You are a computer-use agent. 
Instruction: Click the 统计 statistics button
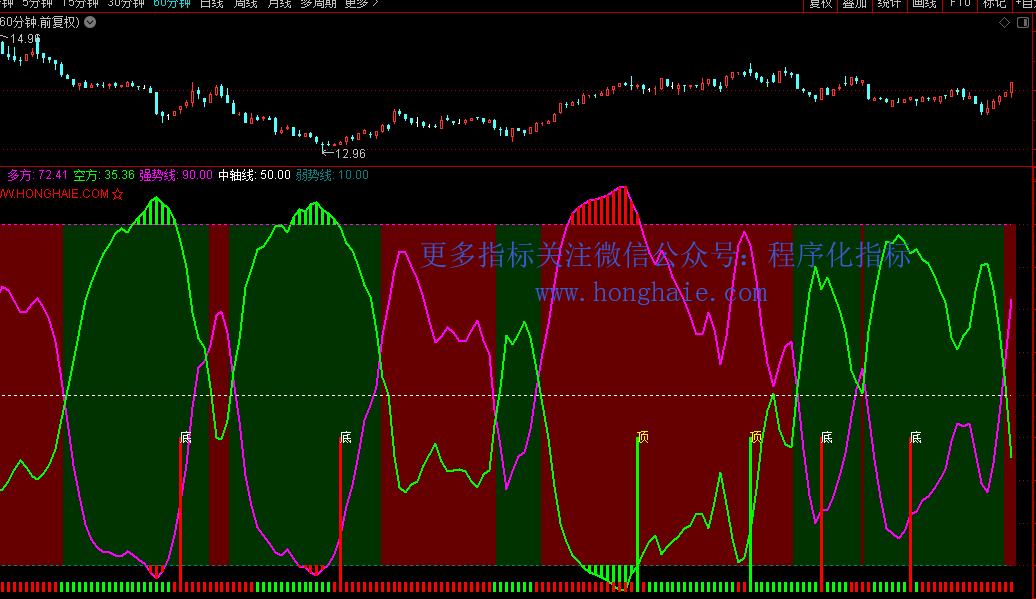[x=889, y=4]
